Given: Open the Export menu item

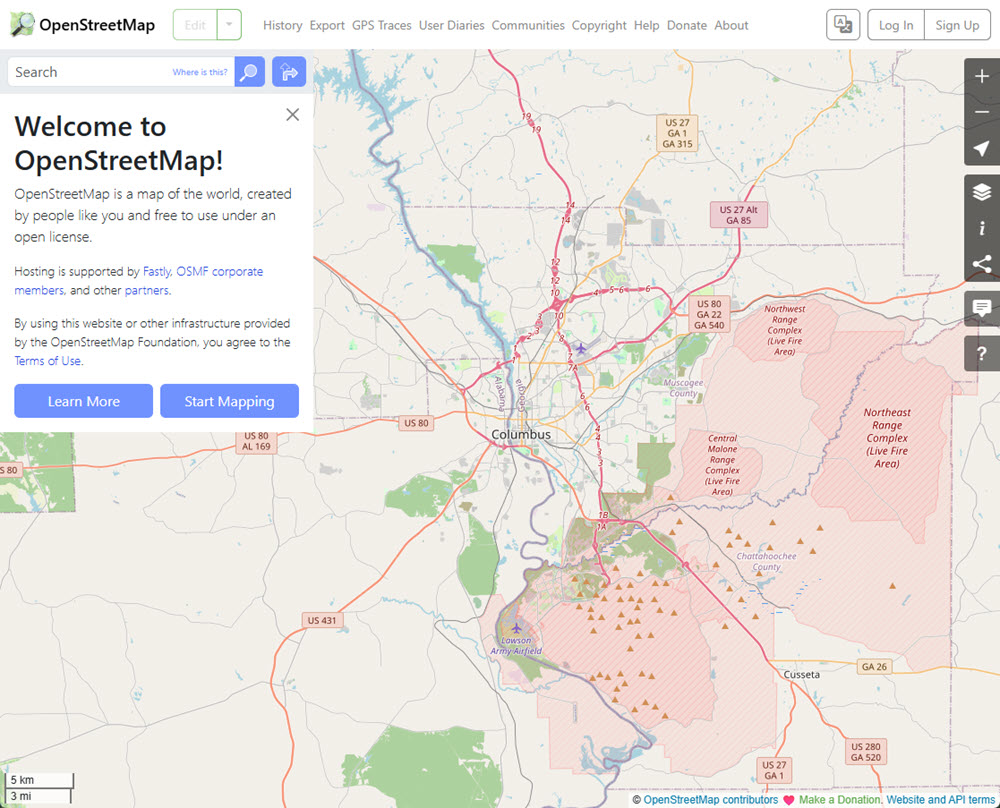Looking at the screenshot, I should 327,26.
